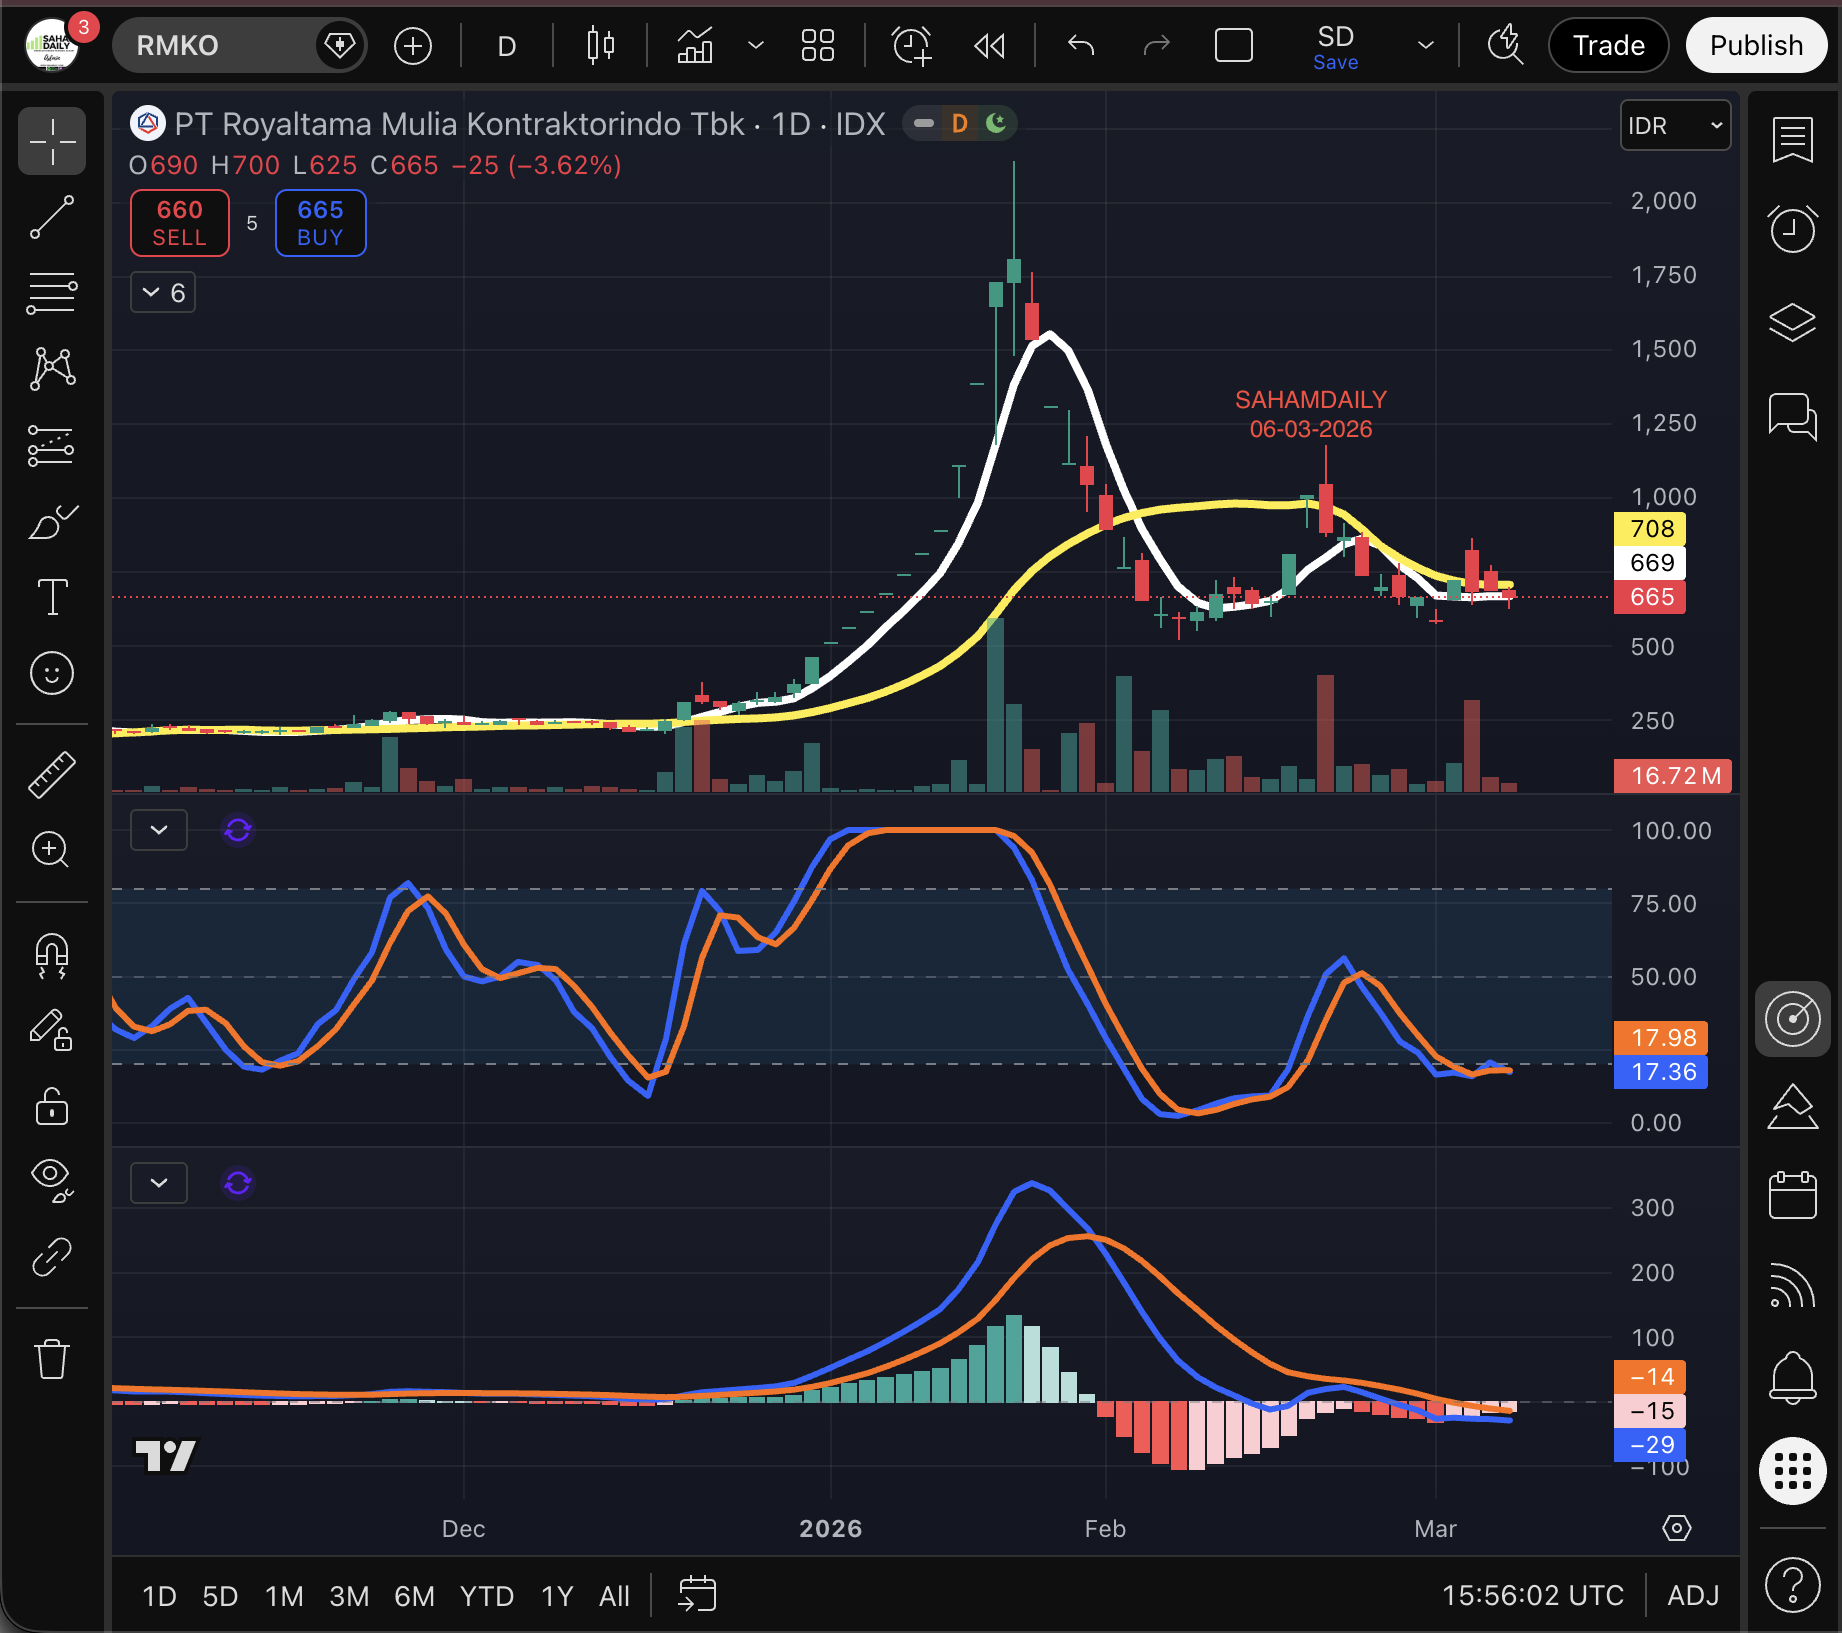
Task: Click the Publish button
Action: (1756, 46)
